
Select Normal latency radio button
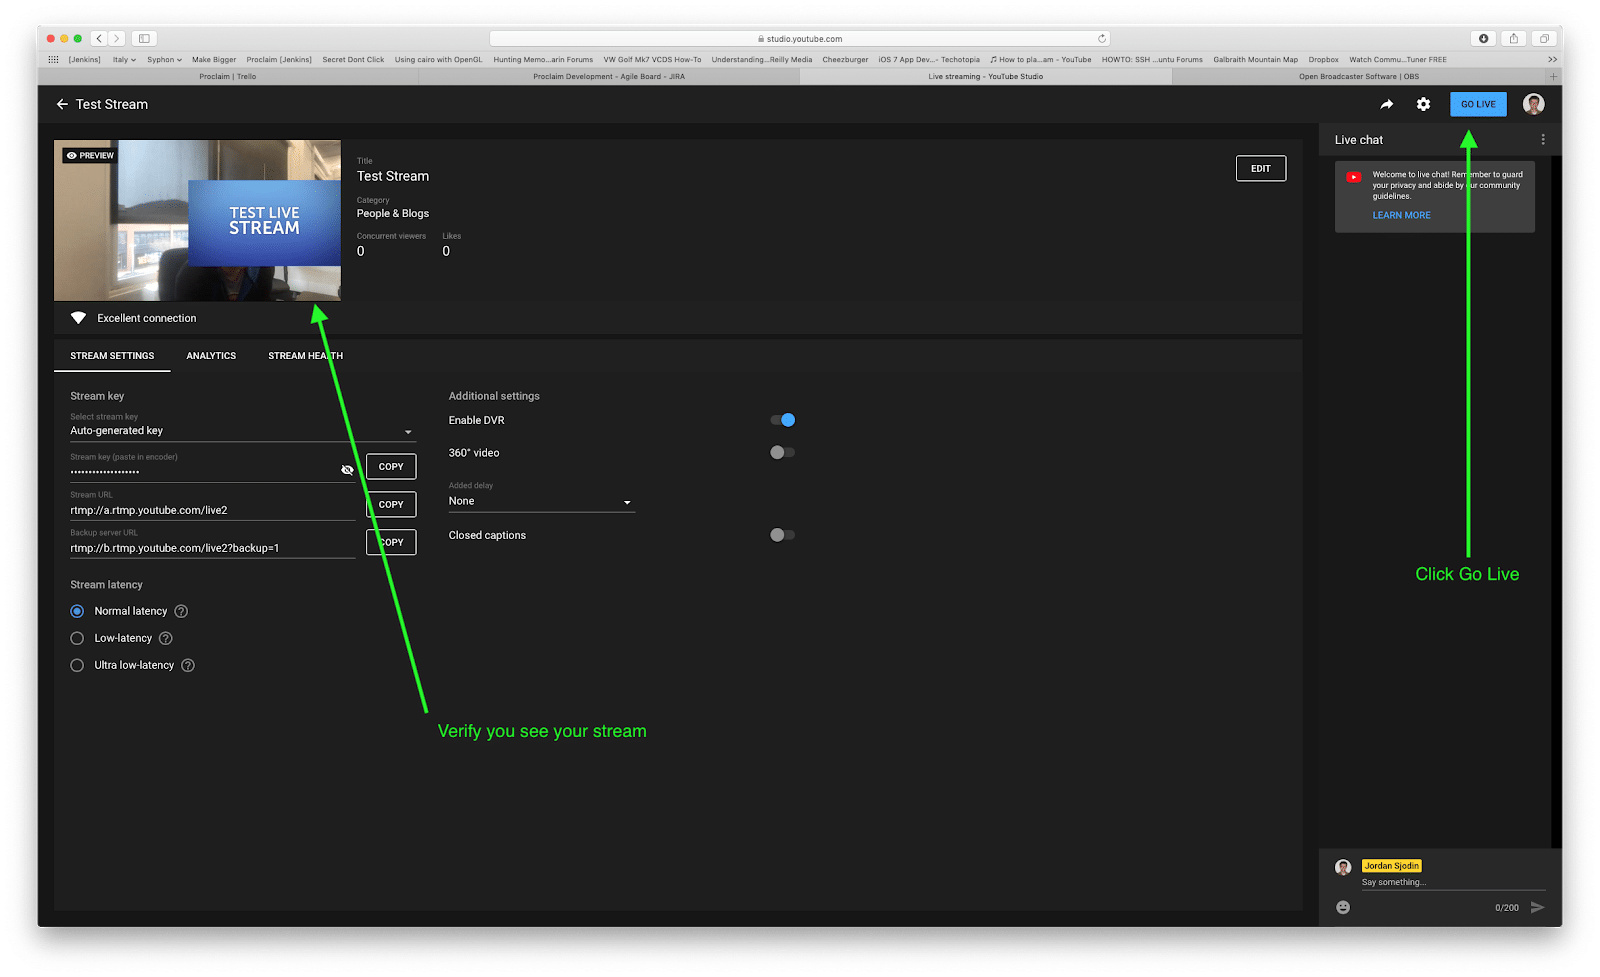point(77,611)
